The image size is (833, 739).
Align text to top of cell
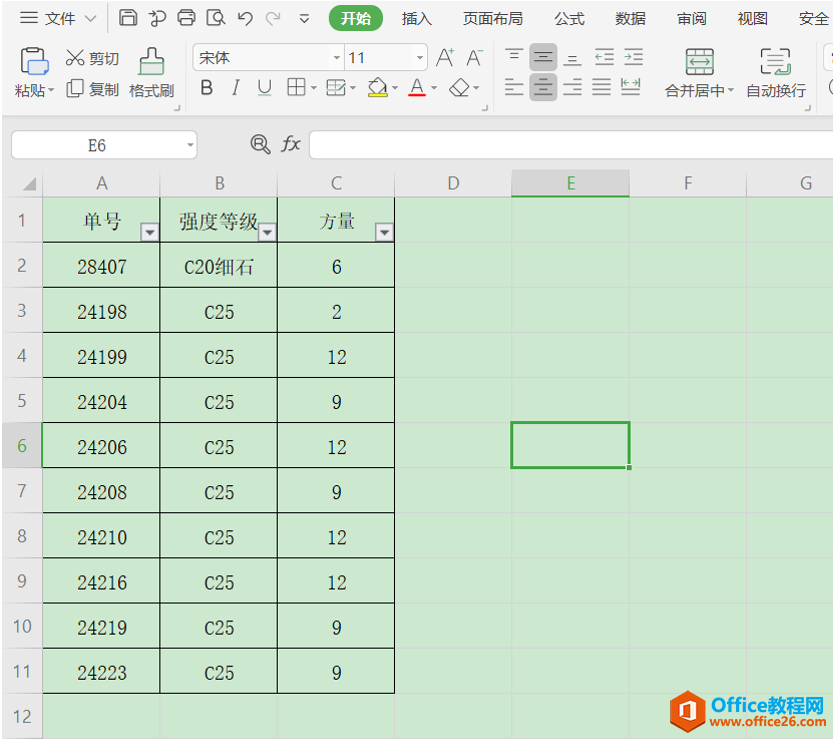click(x=514, y=57)
